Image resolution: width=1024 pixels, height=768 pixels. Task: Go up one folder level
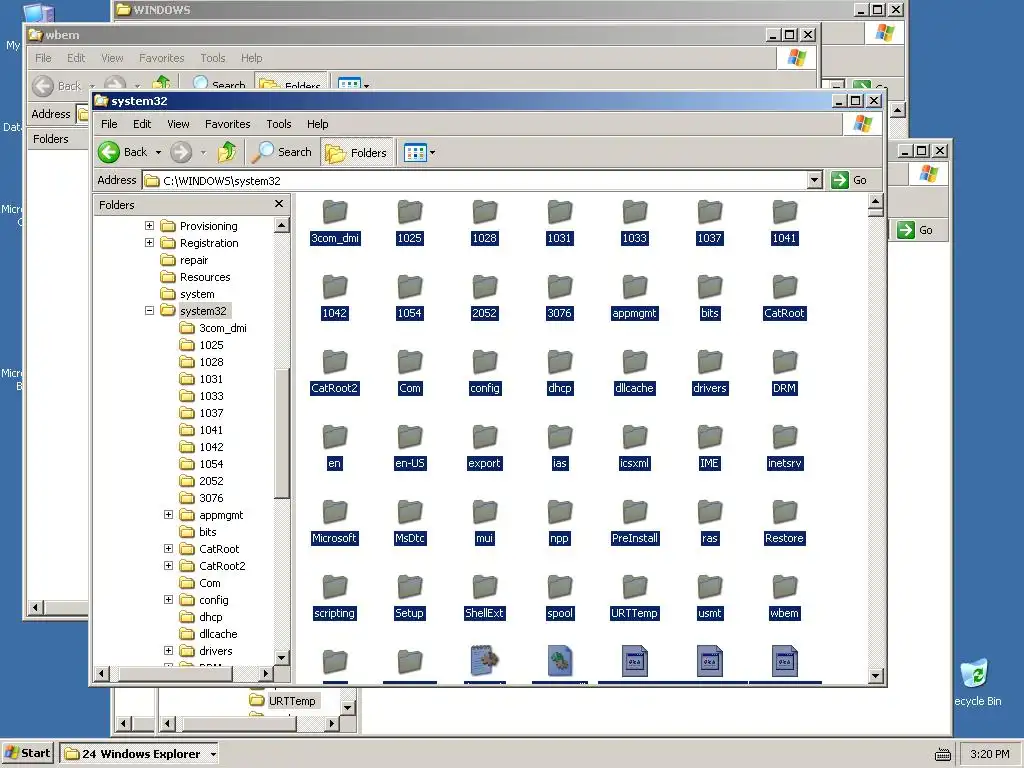point(227,152)
